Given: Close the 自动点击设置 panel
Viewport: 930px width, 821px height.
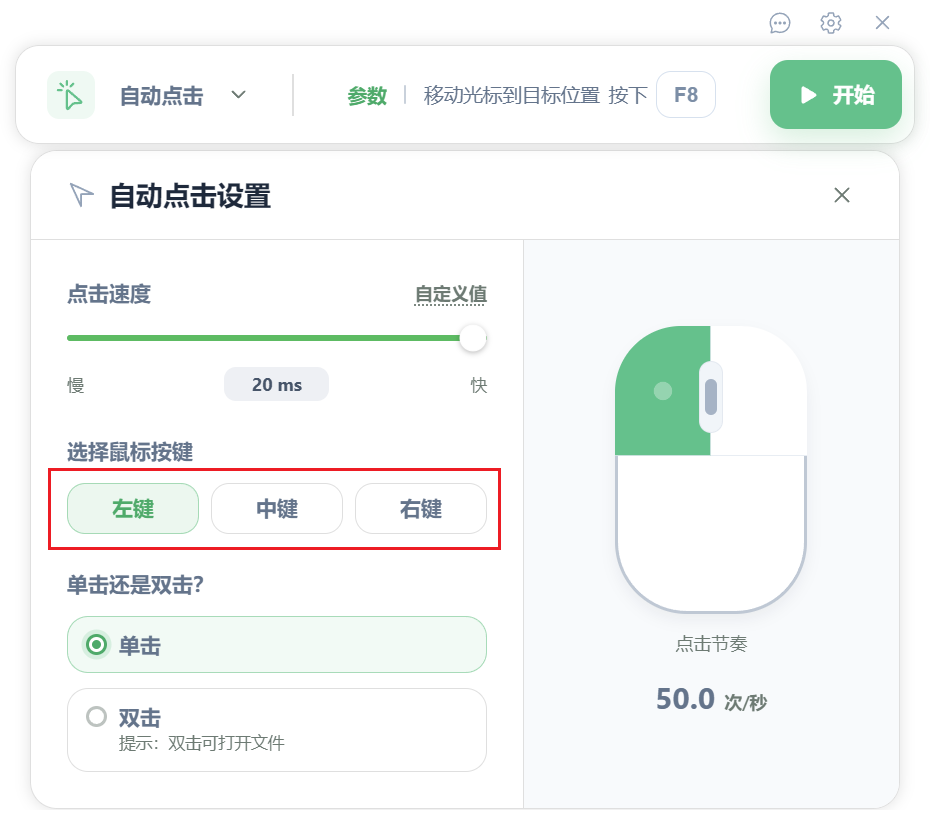Looking at the screenshot, I should 842,195.
